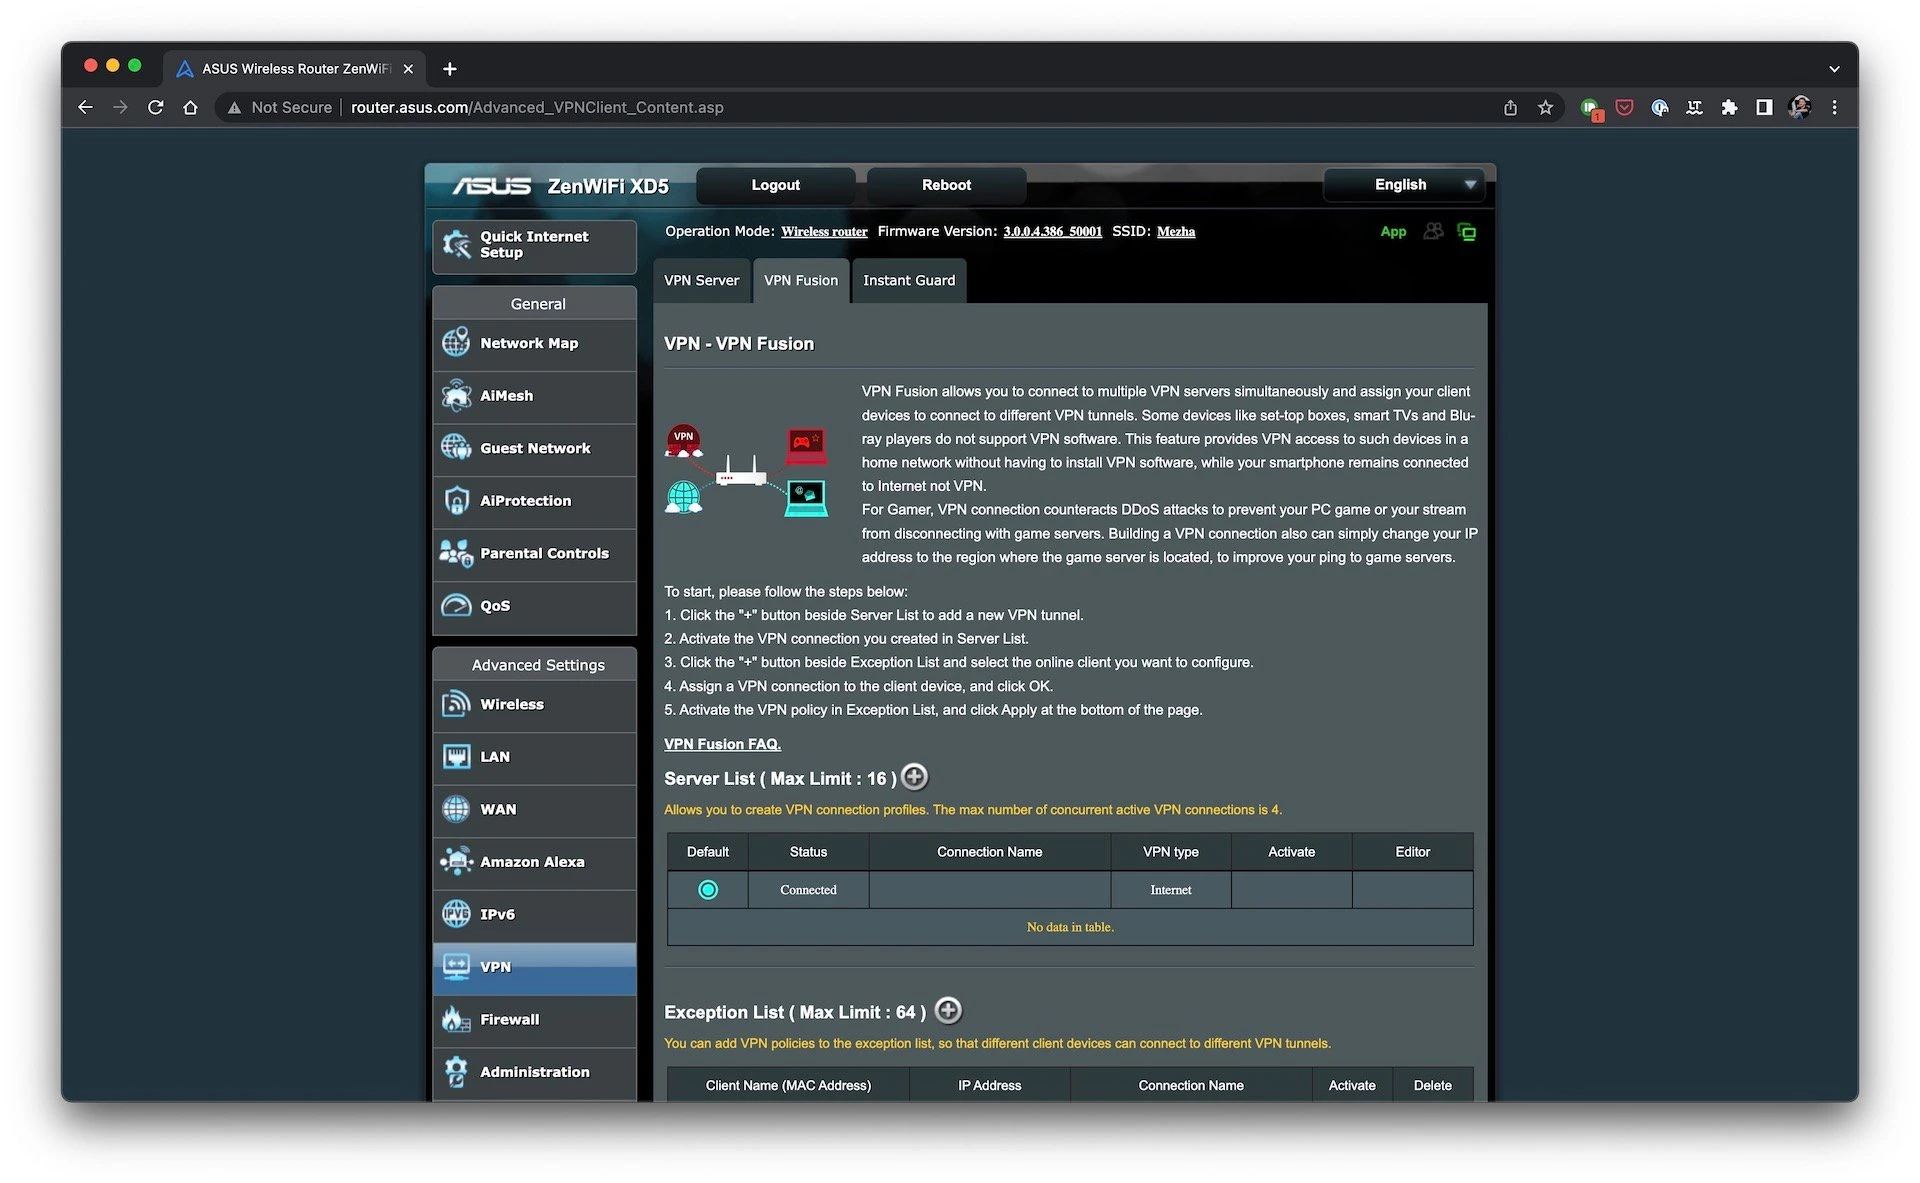
Task: Click the Pocket extension icon
Action: (1624, 107)
